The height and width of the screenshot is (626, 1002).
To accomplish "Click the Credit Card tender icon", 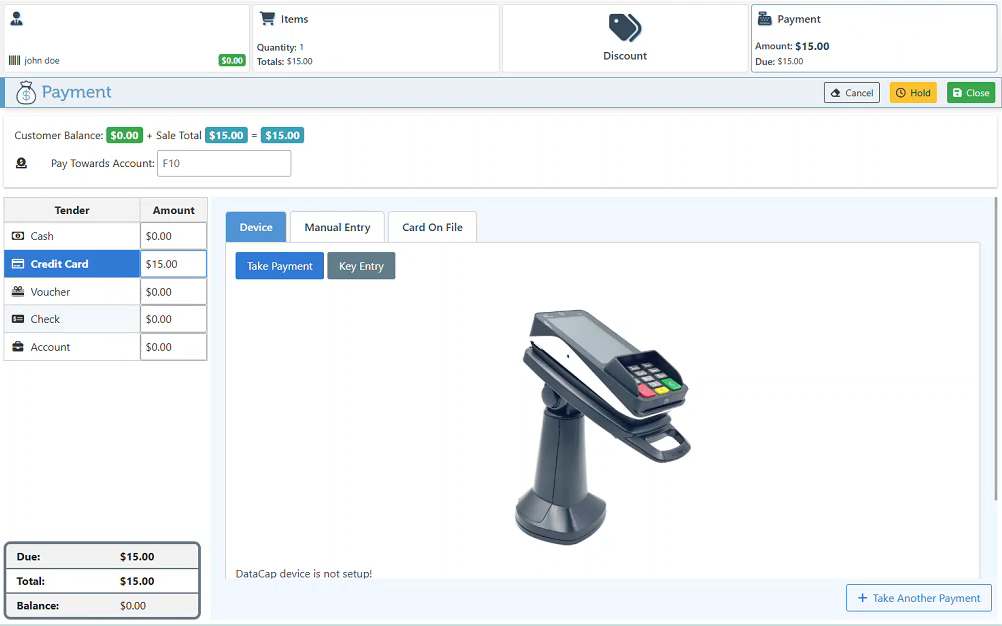I will 18,264.
